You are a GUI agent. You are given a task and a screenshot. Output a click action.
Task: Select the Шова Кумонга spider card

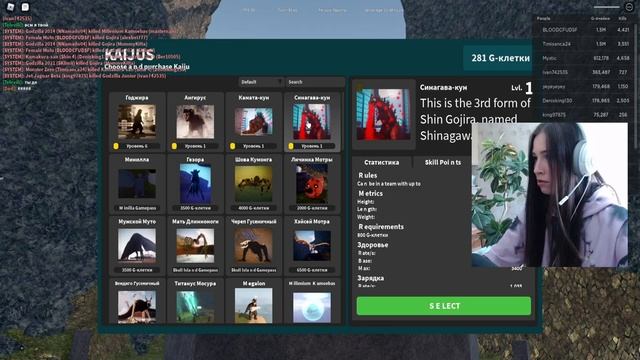coord(253,184)
